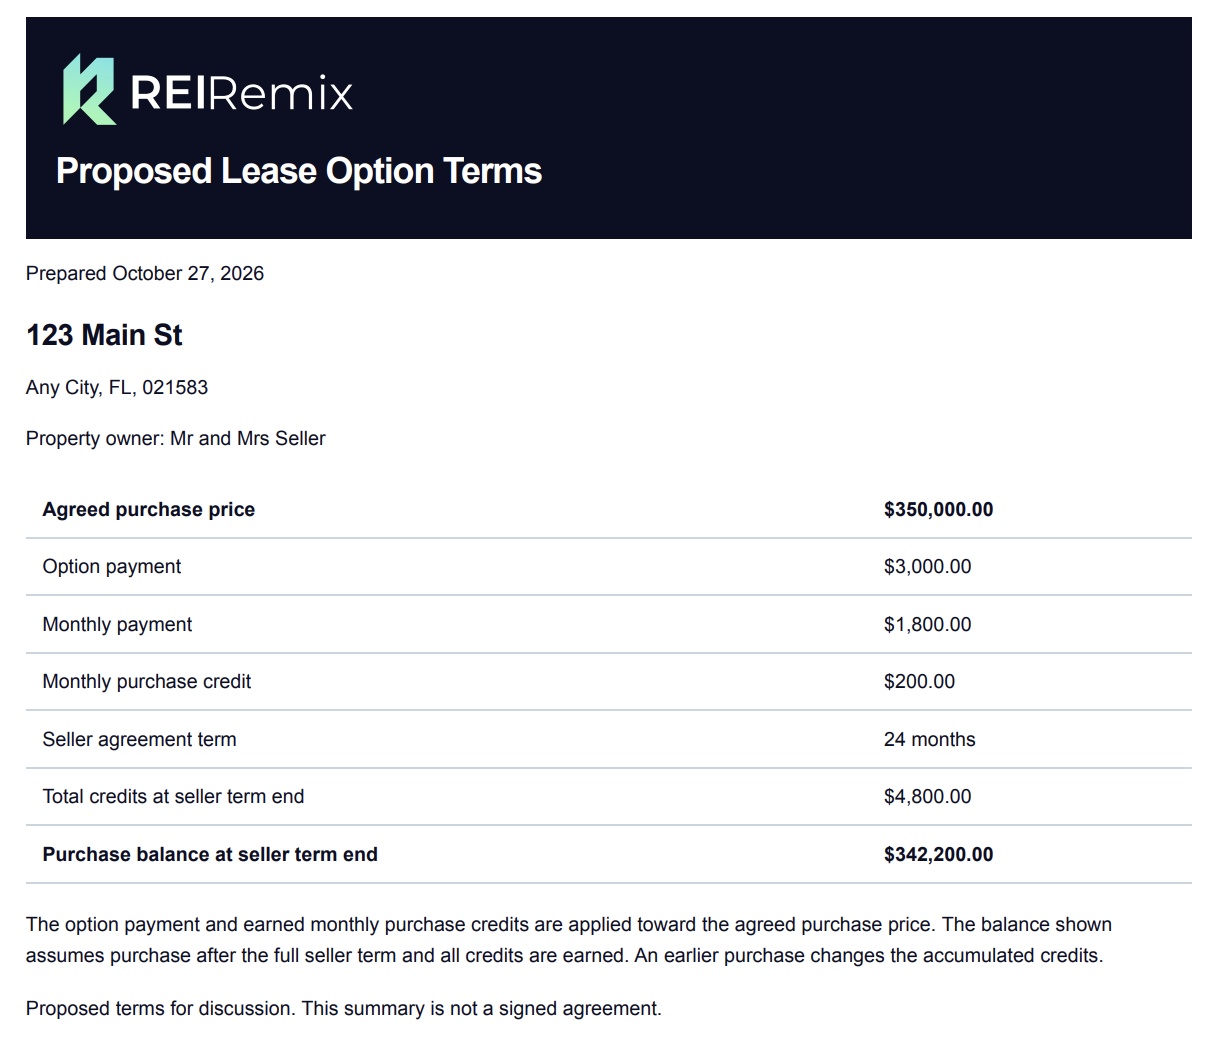Select the 'Monthly payment' row label
1220x1050 pixels.
117,625
